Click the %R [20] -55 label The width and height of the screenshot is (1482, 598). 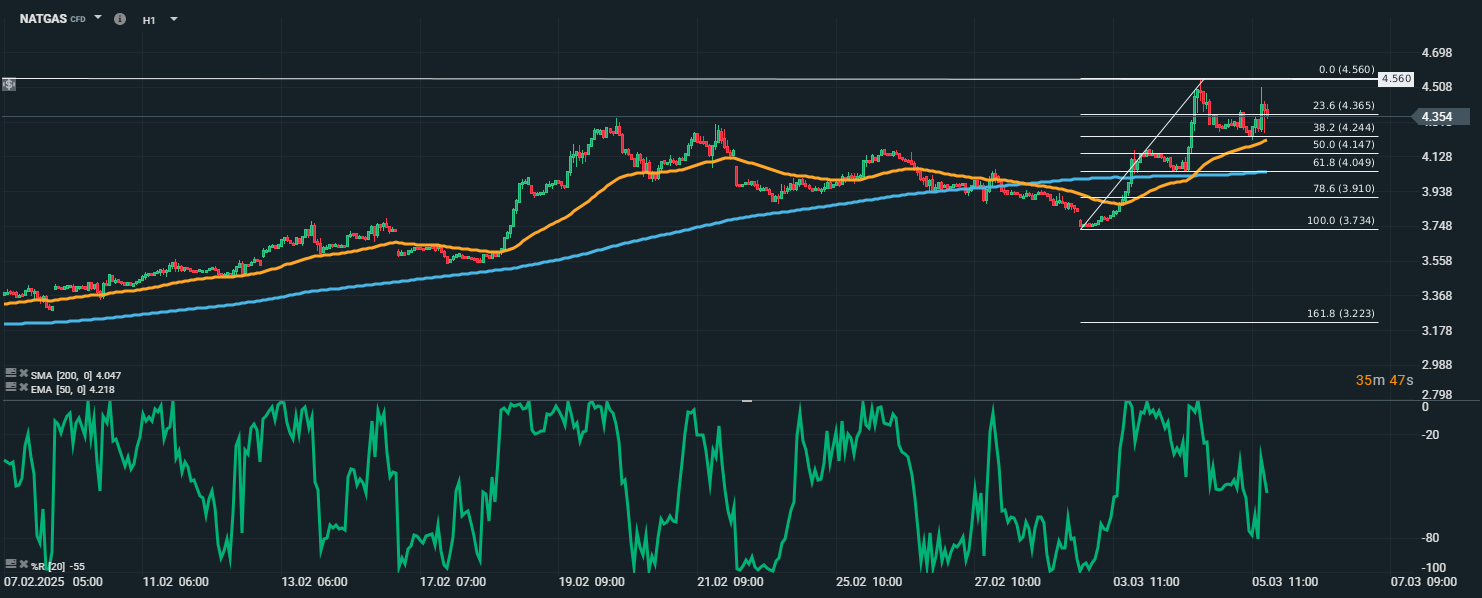[58, 566]
